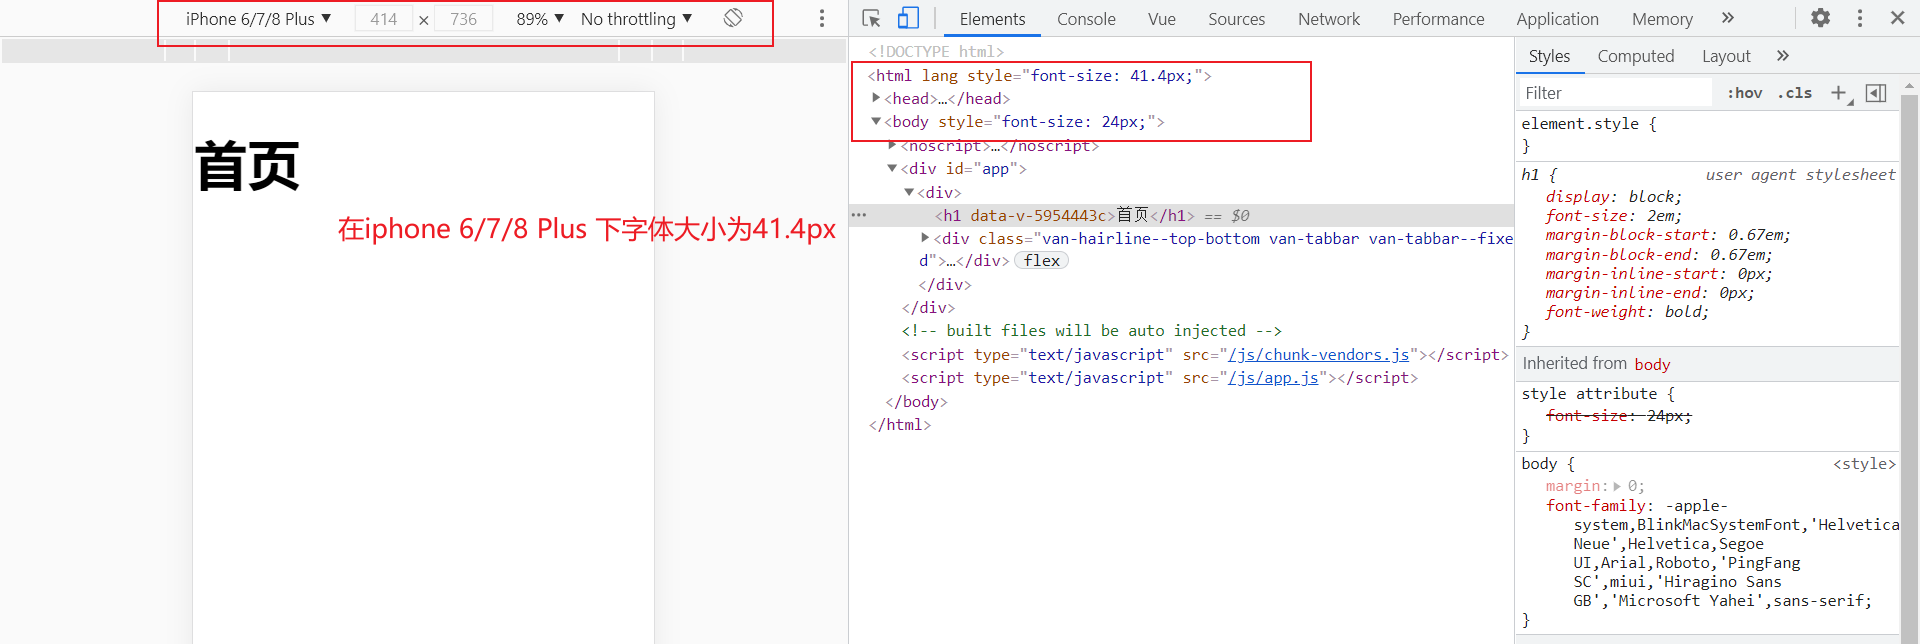Show more Styles pane tabs chevron

coord(1783,56)
